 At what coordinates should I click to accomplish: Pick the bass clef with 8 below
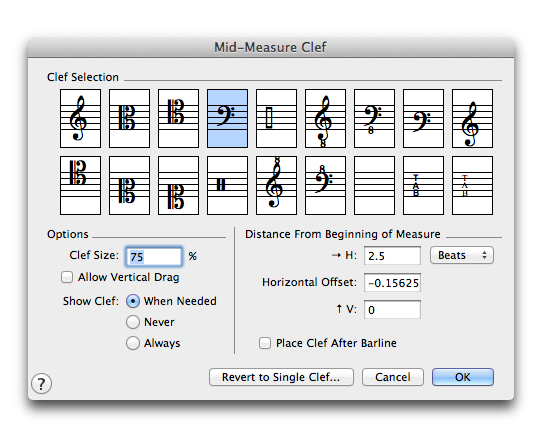[x=374, y=118]
